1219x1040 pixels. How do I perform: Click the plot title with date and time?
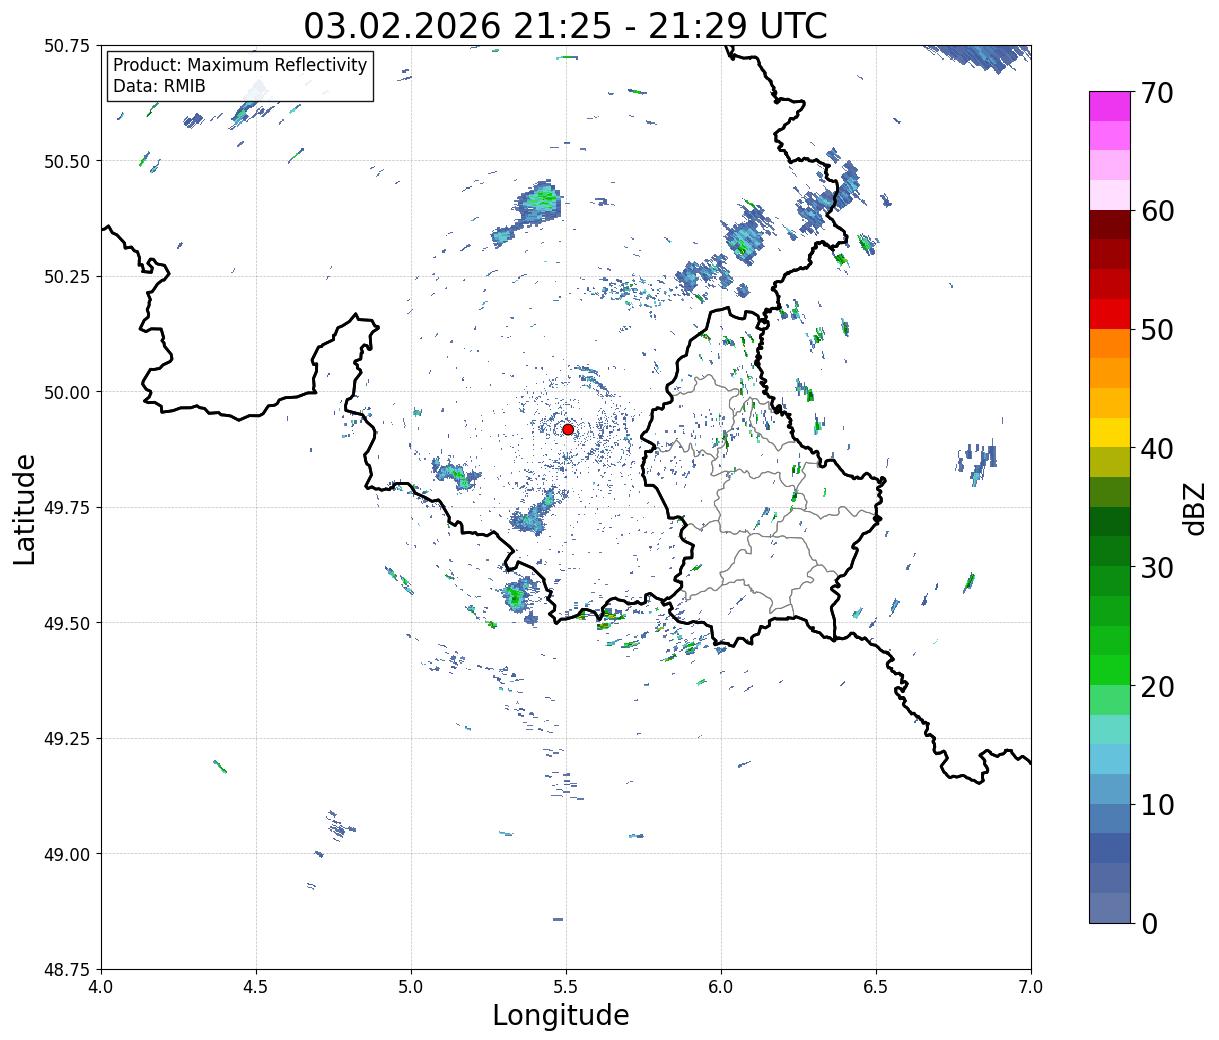tap(565, 25)
